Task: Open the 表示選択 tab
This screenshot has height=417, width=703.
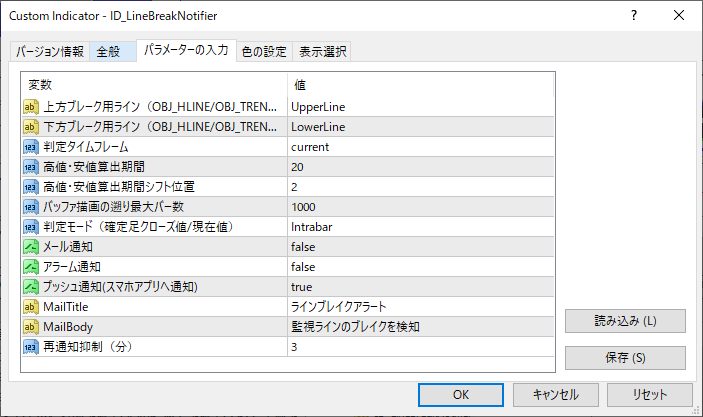Action: pos(323,52)
